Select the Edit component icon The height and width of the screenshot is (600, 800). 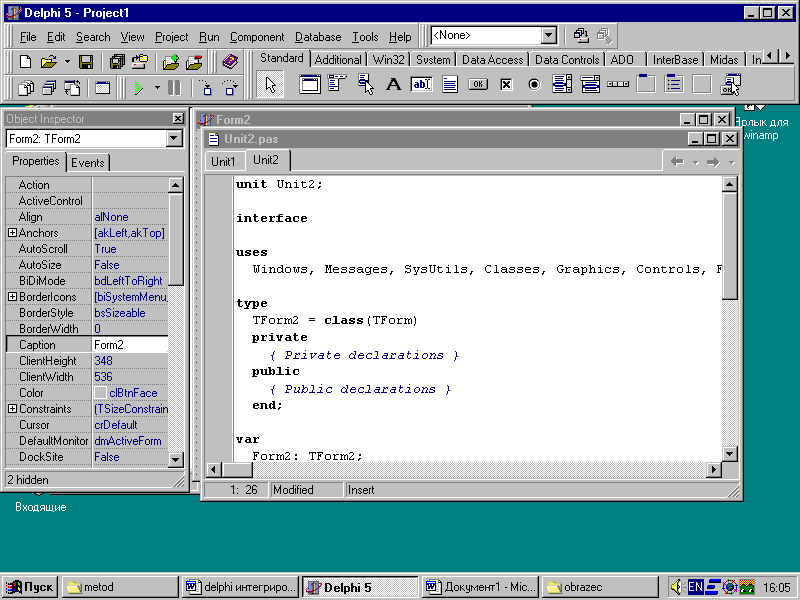421,84
